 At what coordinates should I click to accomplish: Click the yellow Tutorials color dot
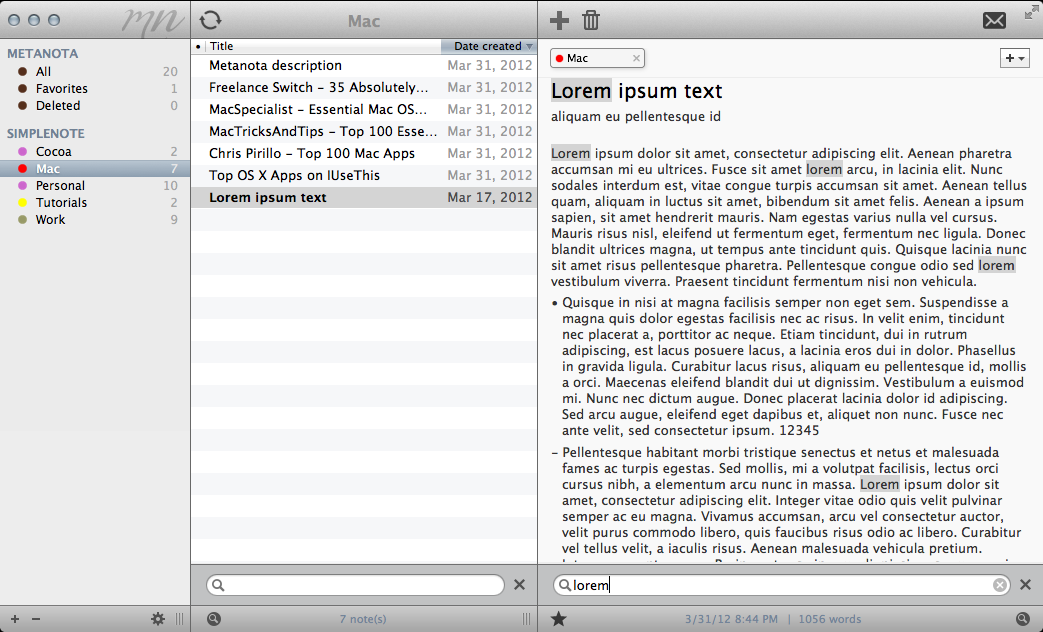(x=22, y=202)
